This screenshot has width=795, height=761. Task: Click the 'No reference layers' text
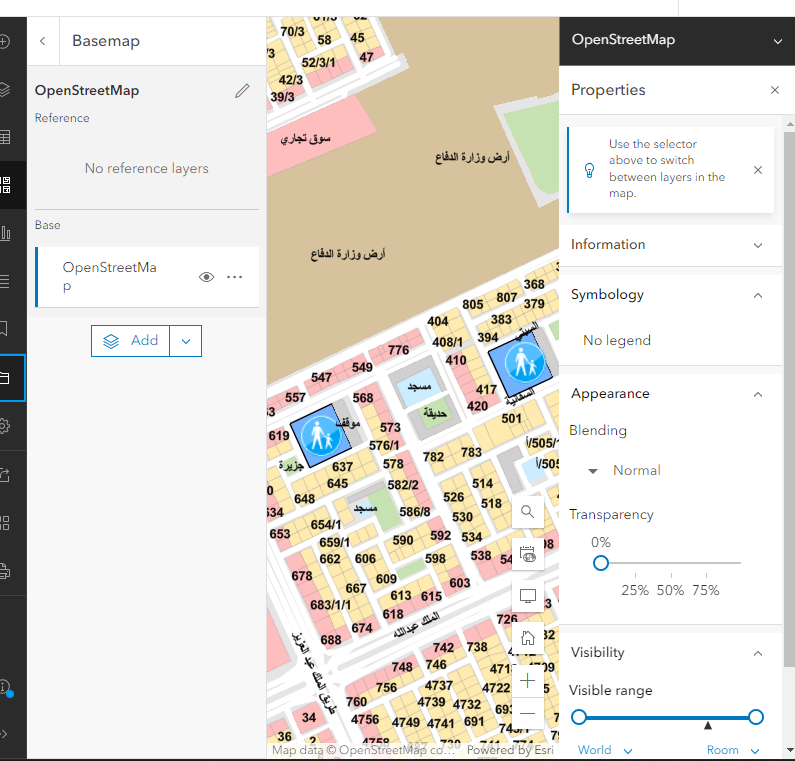coord(147,168)
